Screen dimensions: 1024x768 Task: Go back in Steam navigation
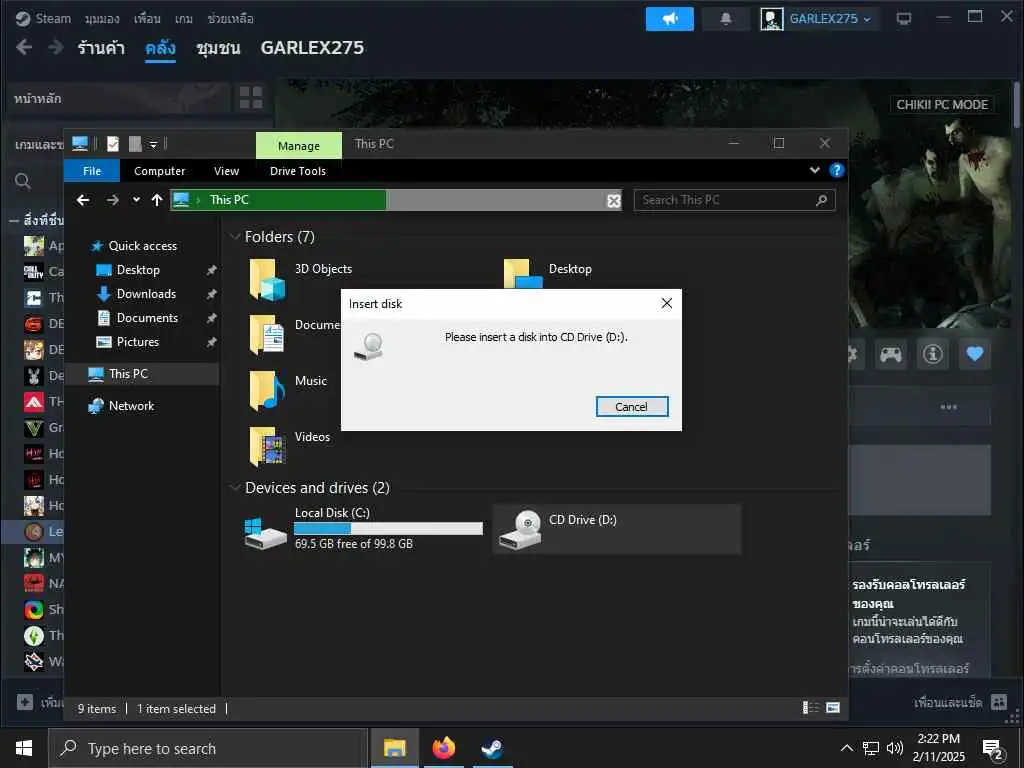point(24,47)
